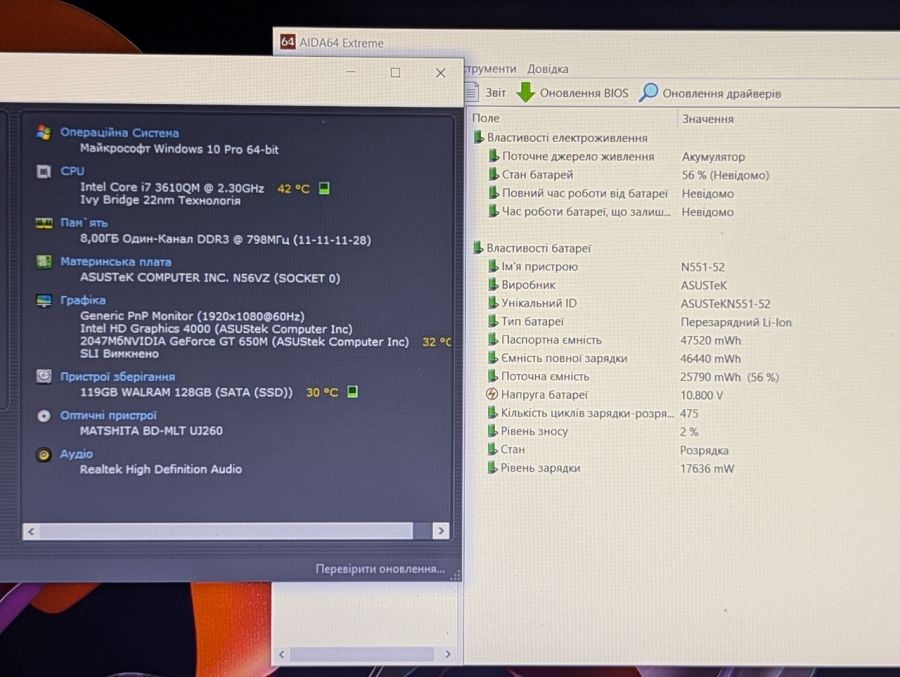Open the Пристрої зберігання section link
Screen dimensions: 900x677
tap(118, 377)
